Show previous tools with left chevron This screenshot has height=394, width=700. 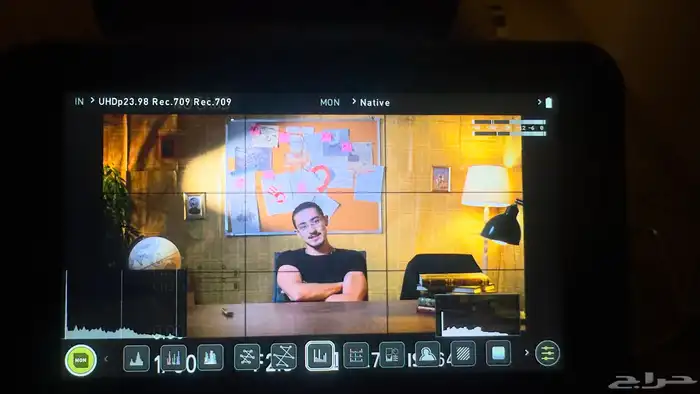click(x=106, y=358)
